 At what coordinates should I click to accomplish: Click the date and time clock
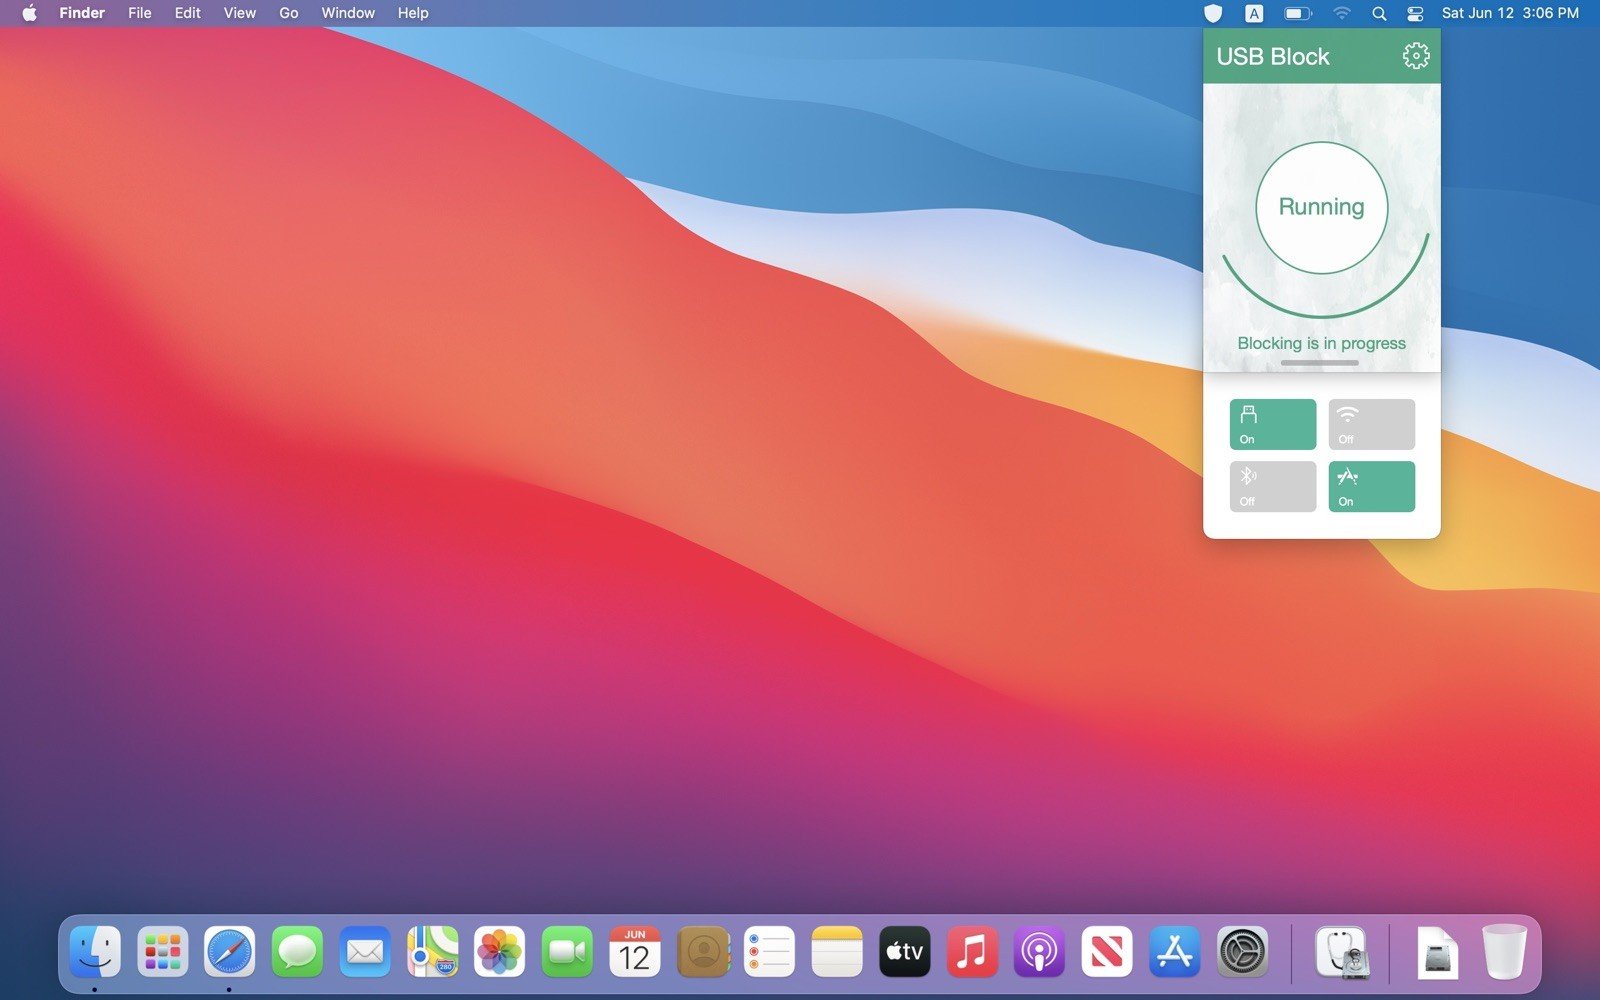(x=1510, y=13)
